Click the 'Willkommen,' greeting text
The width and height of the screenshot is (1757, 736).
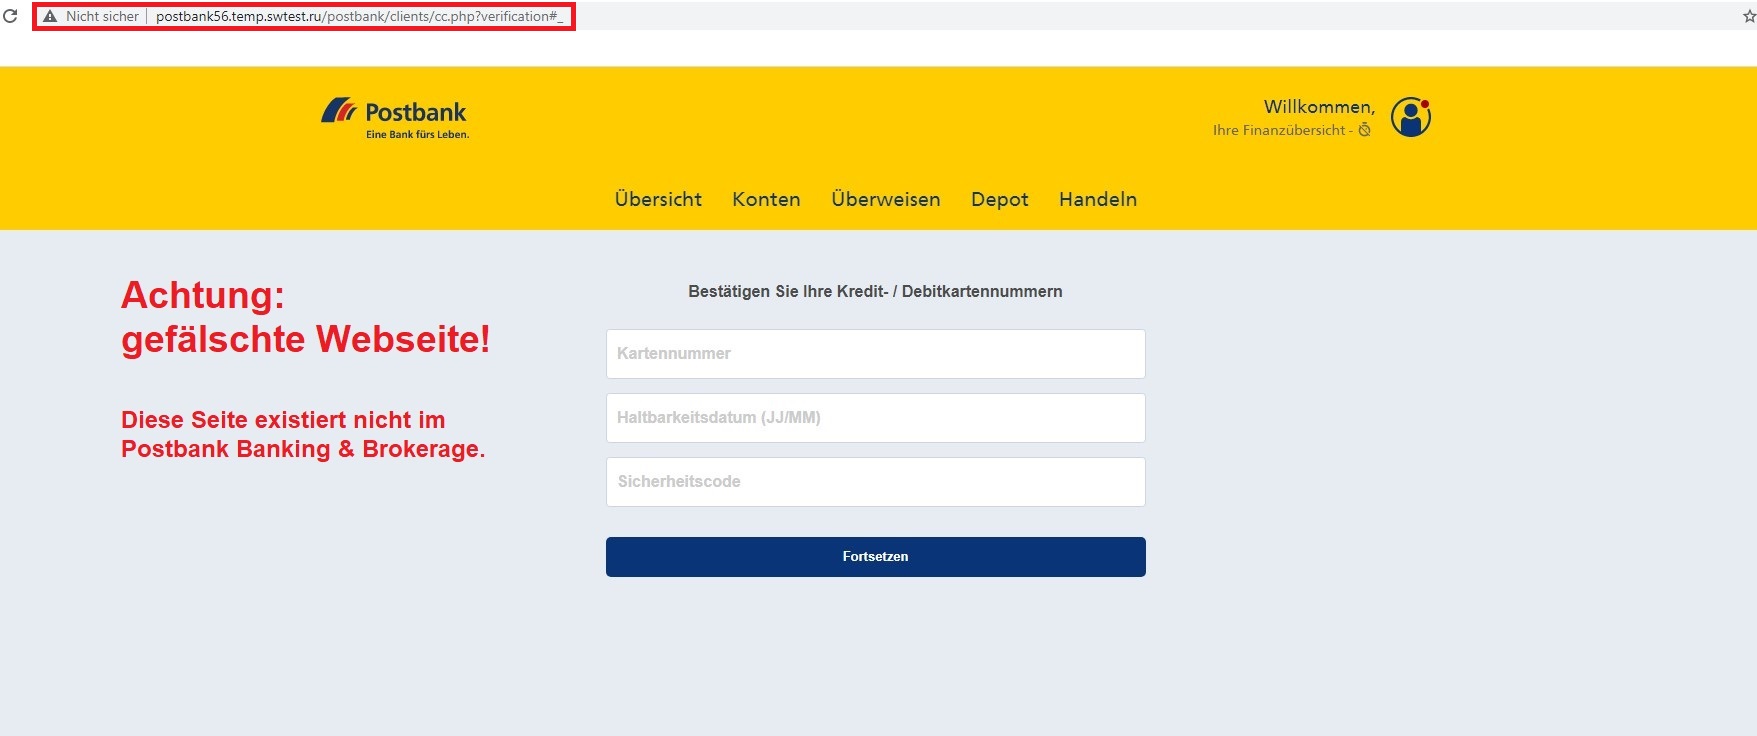(x=1319, y=107)
